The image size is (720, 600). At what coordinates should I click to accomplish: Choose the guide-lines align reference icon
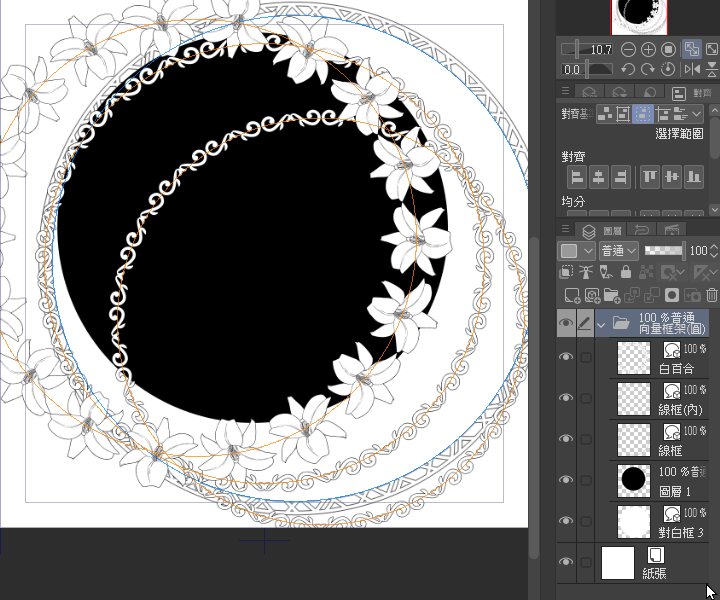(x=663, y=113)
